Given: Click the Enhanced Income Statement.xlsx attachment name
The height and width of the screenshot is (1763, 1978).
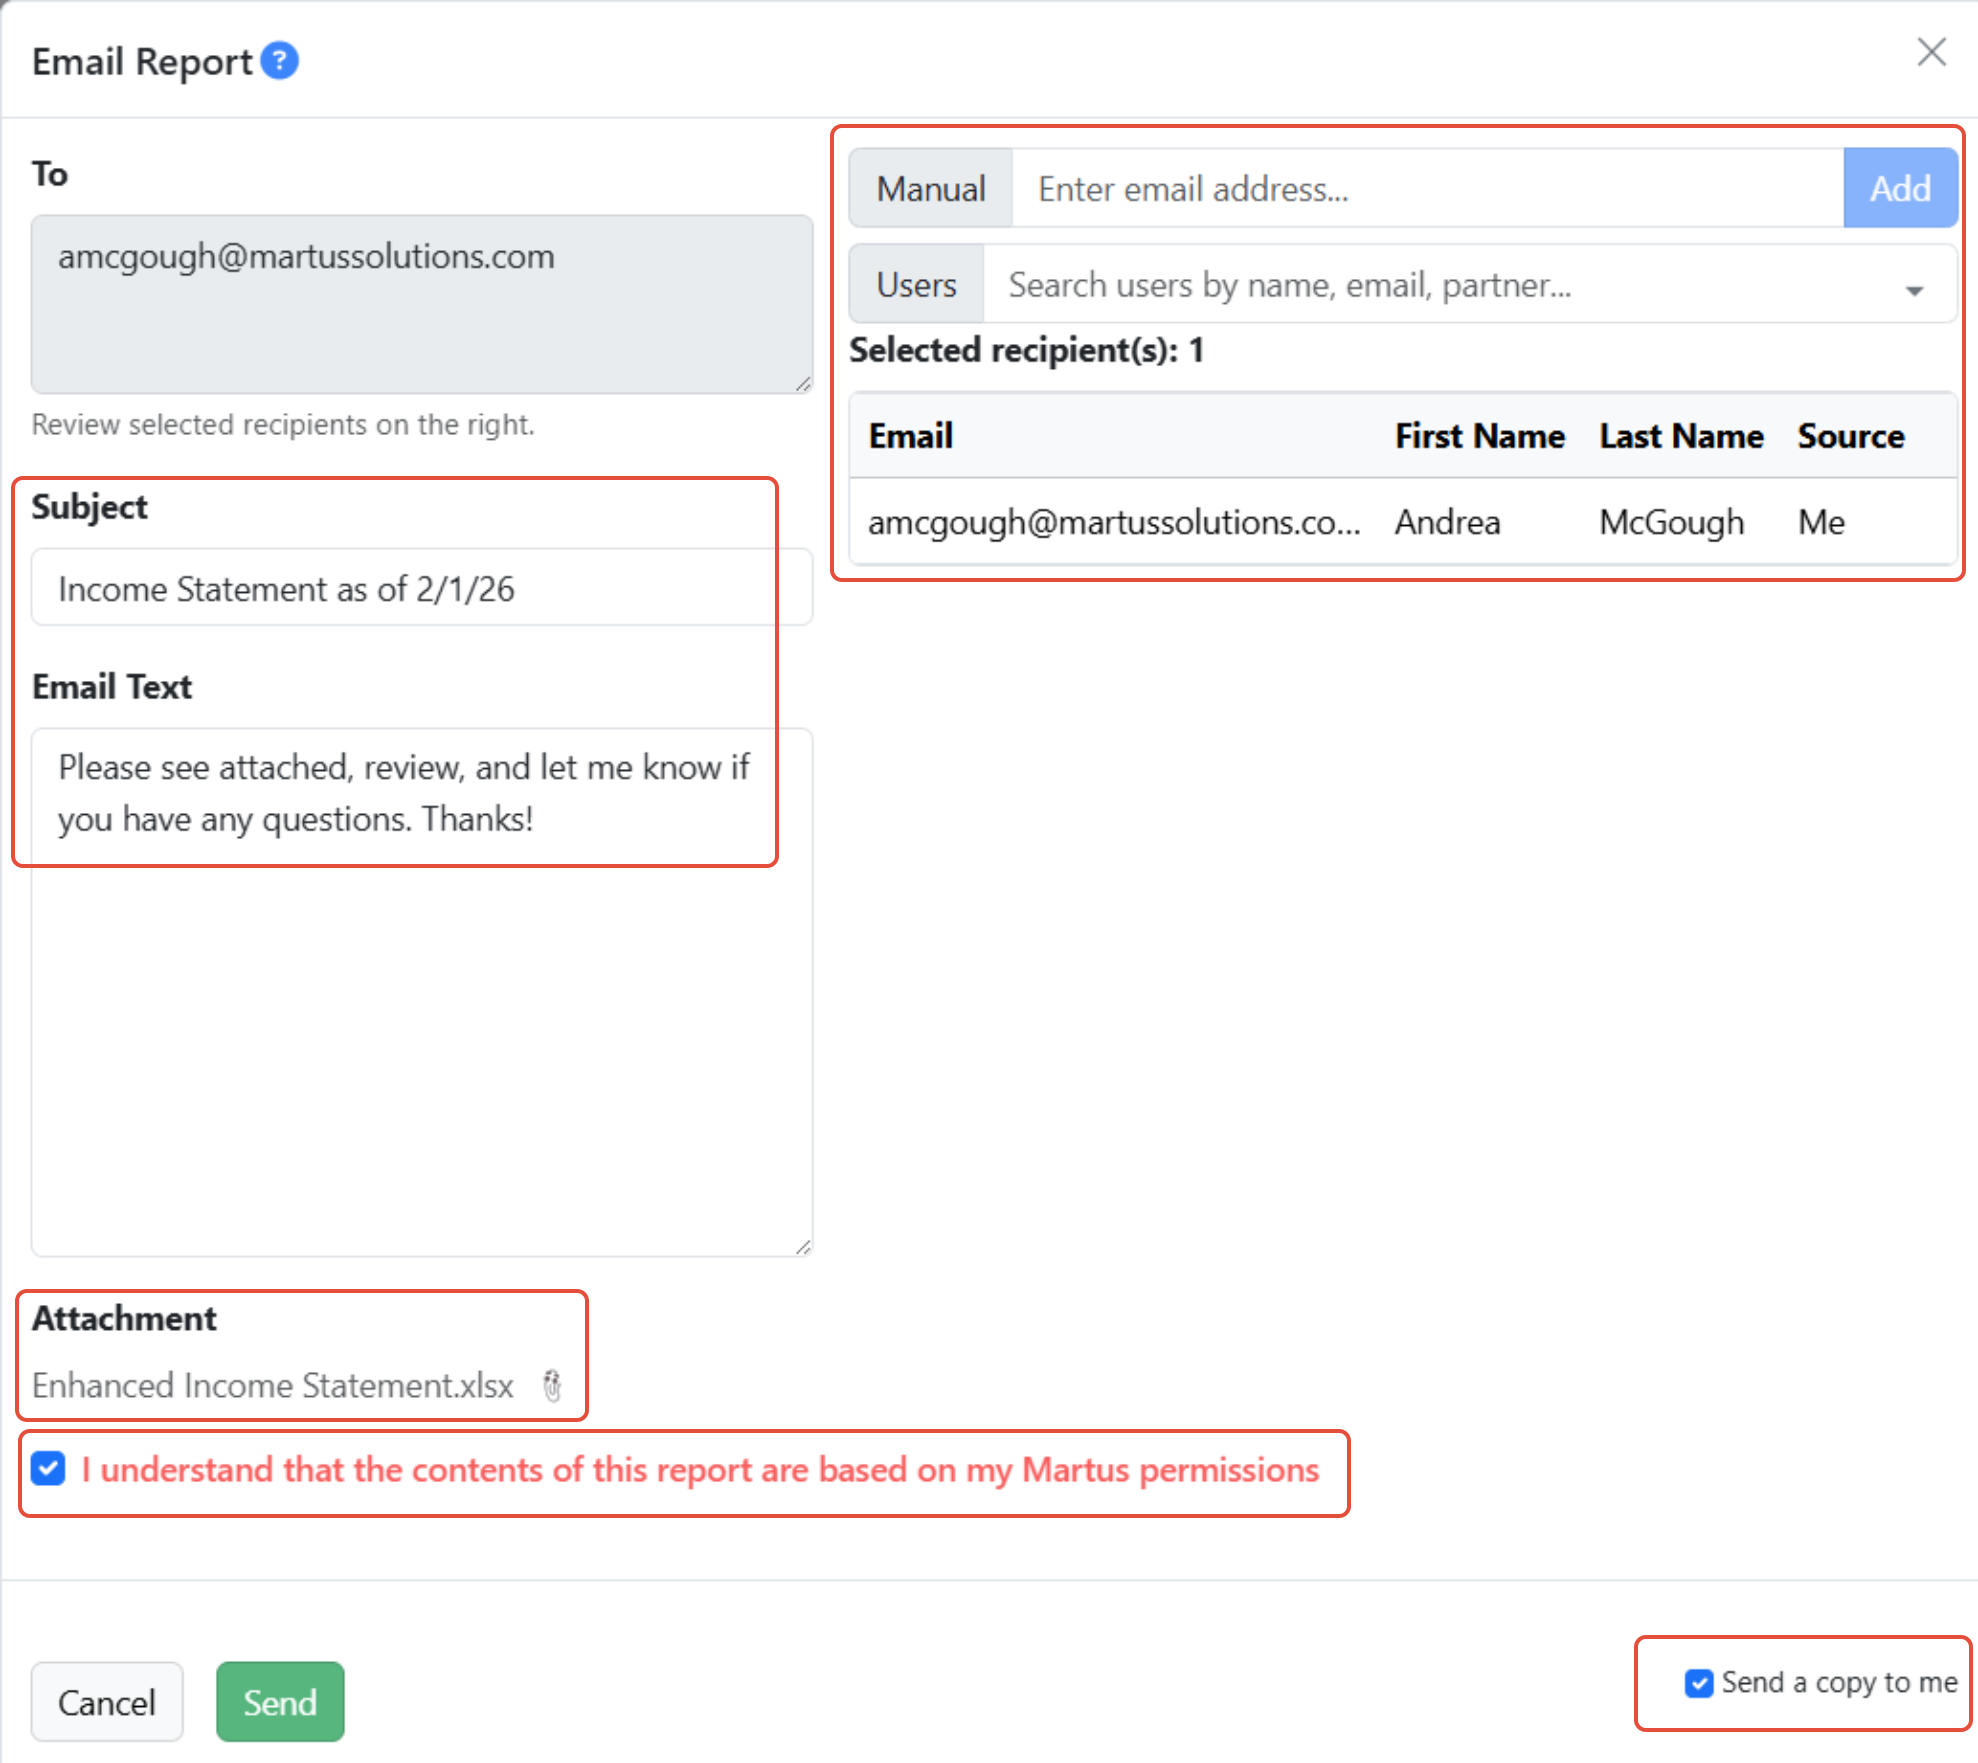Looking at the screenshot, I should tap(273, 1385).
